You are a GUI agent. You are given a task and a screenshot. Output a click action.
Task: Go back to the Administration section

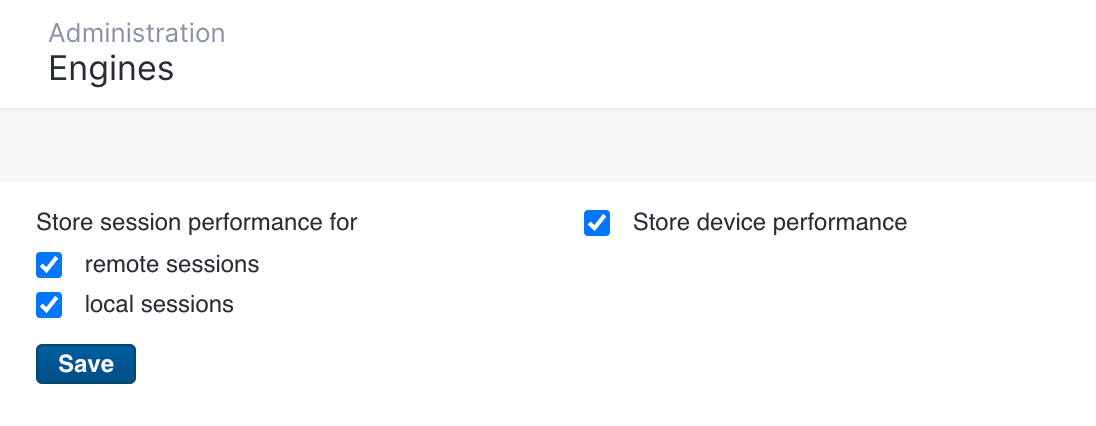click(x=137, y=33)
